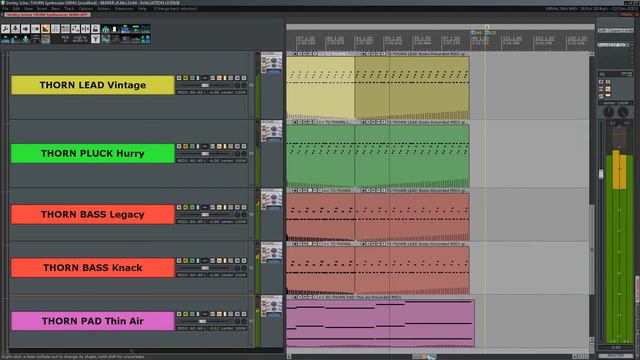Select the red MIDI item on THORN BASS Knack track
Screen dimensions: 640x360
click(x=378, y=270)
